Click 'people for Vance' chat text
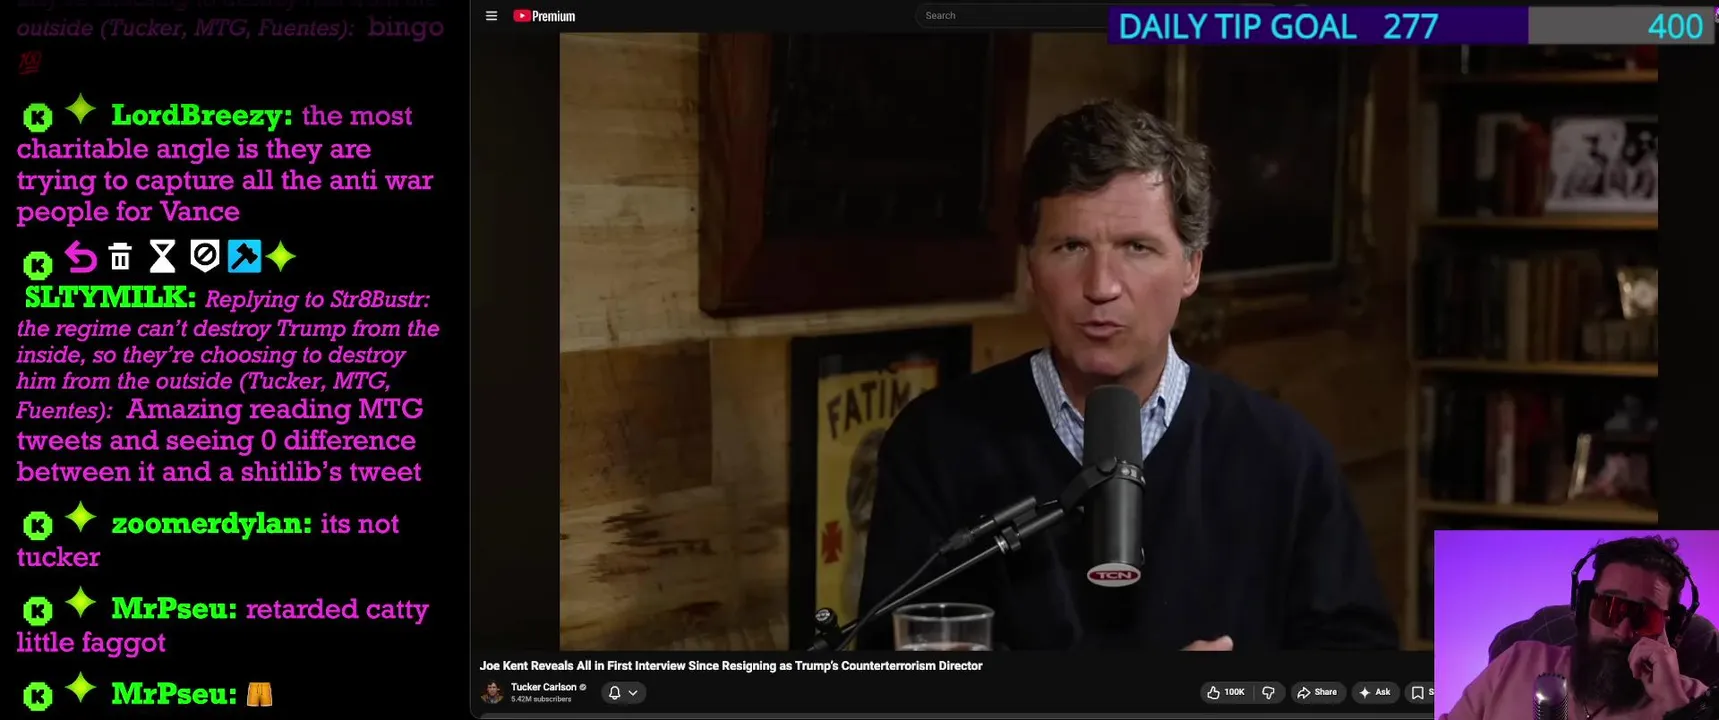 click(128, 212)
